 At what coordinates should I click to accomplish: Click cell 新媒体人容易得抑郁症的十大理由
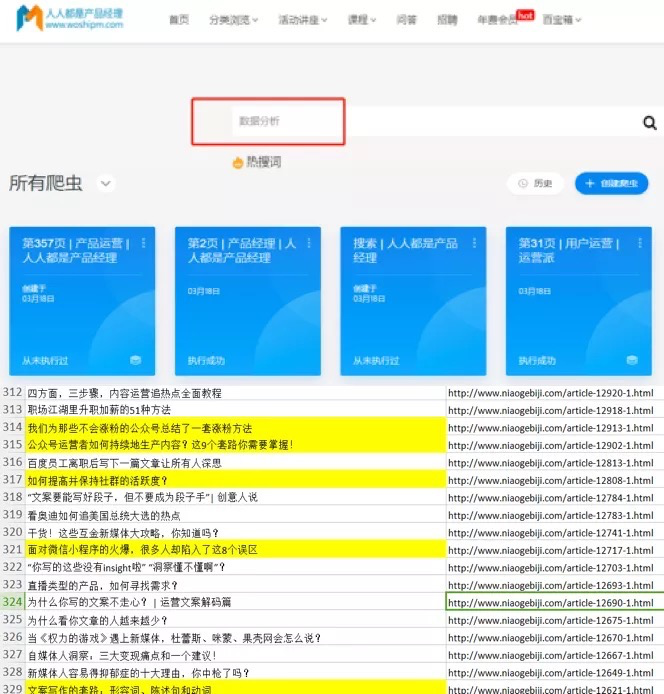pos(235,673)
